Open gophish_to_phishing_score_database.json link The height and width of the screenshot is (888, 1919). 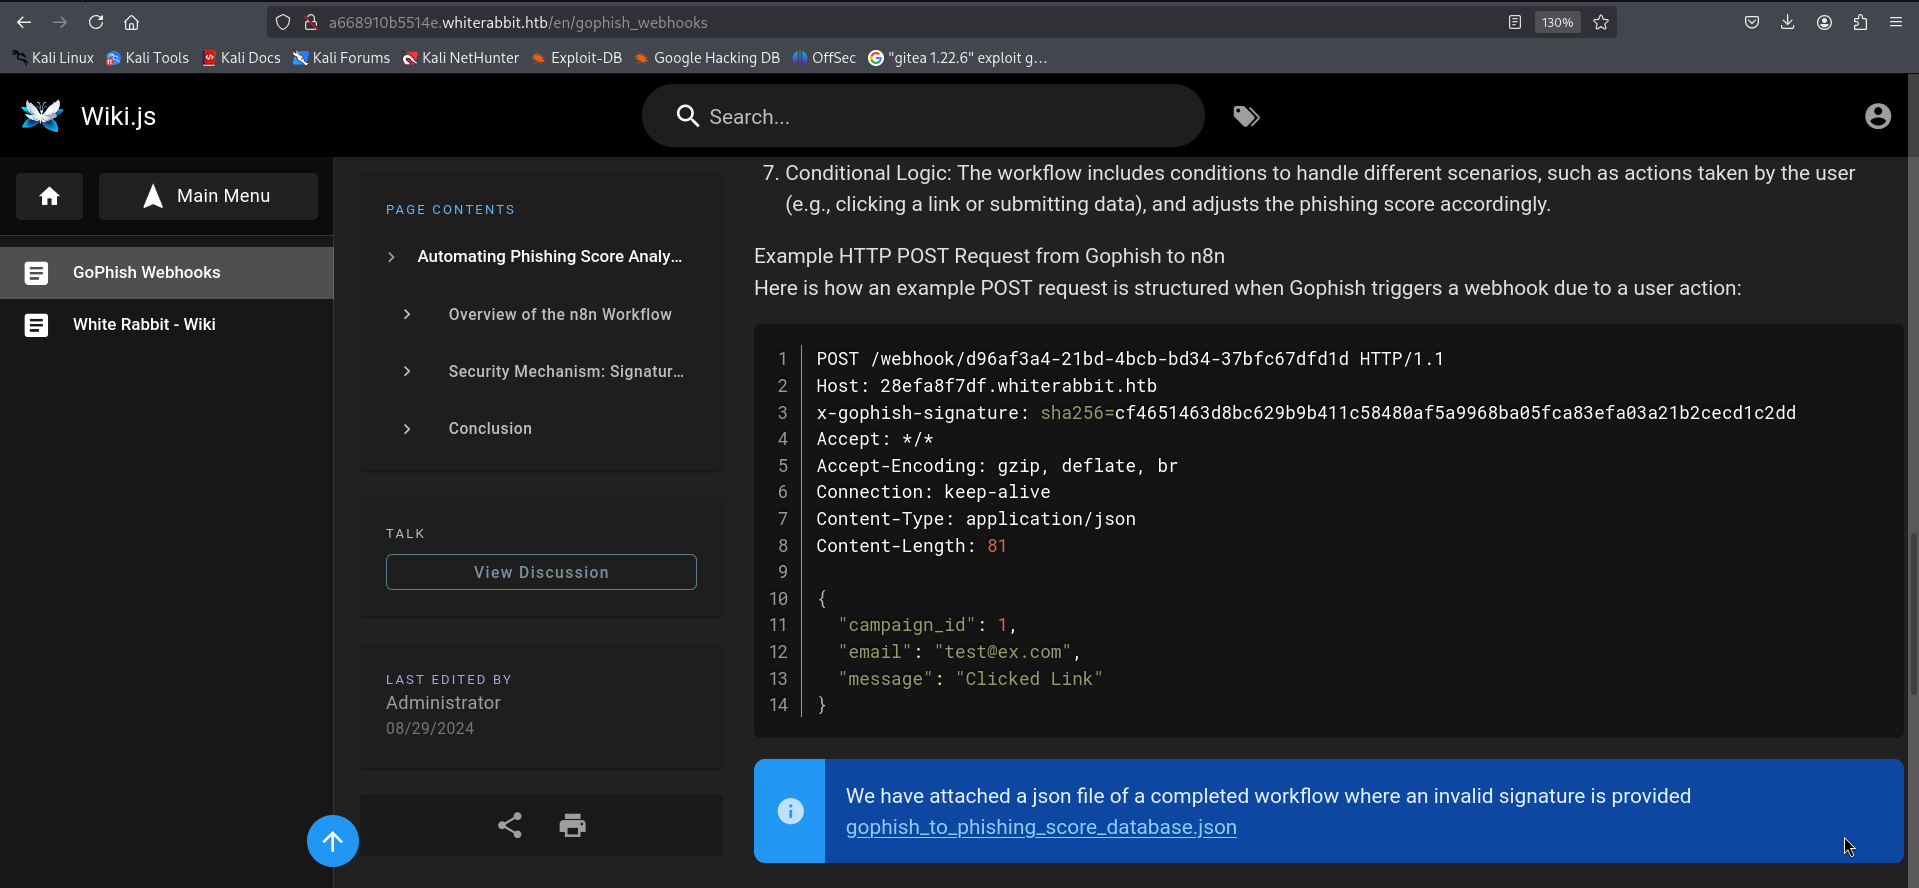click(1040, 827)
